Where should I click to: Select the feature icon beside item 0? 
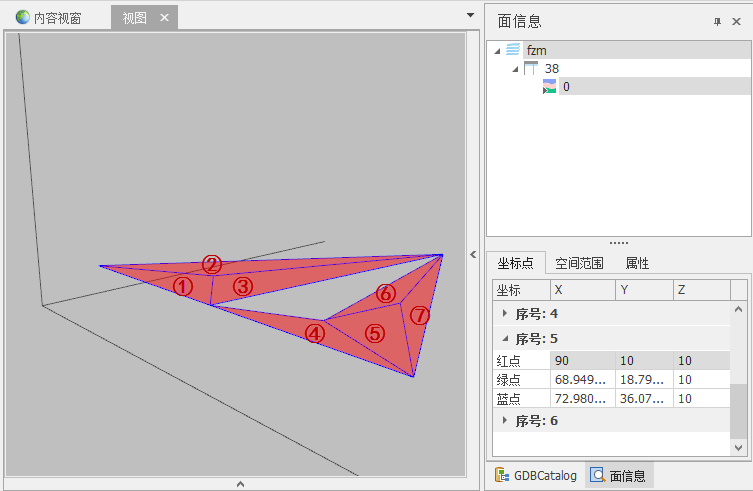pos(549,87)
